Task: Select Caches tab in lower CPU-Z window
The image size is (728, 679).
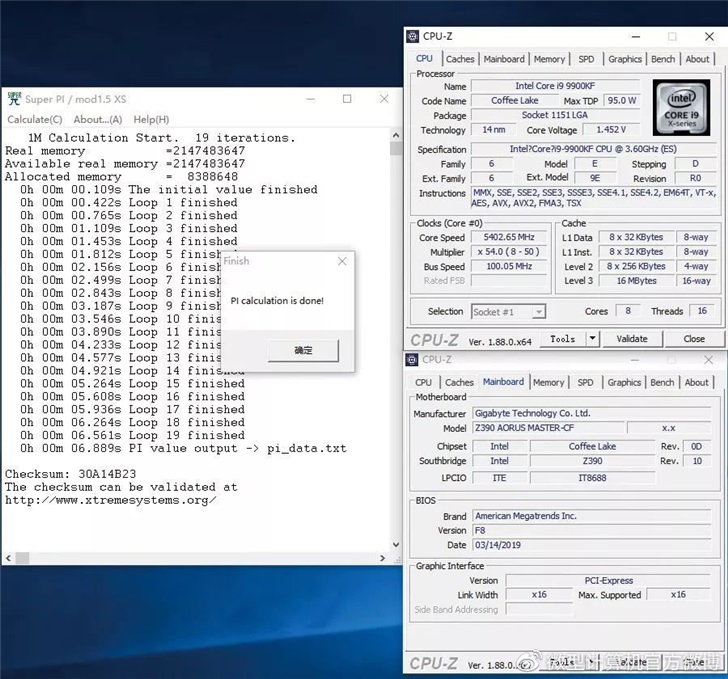Action: (459, 382)
